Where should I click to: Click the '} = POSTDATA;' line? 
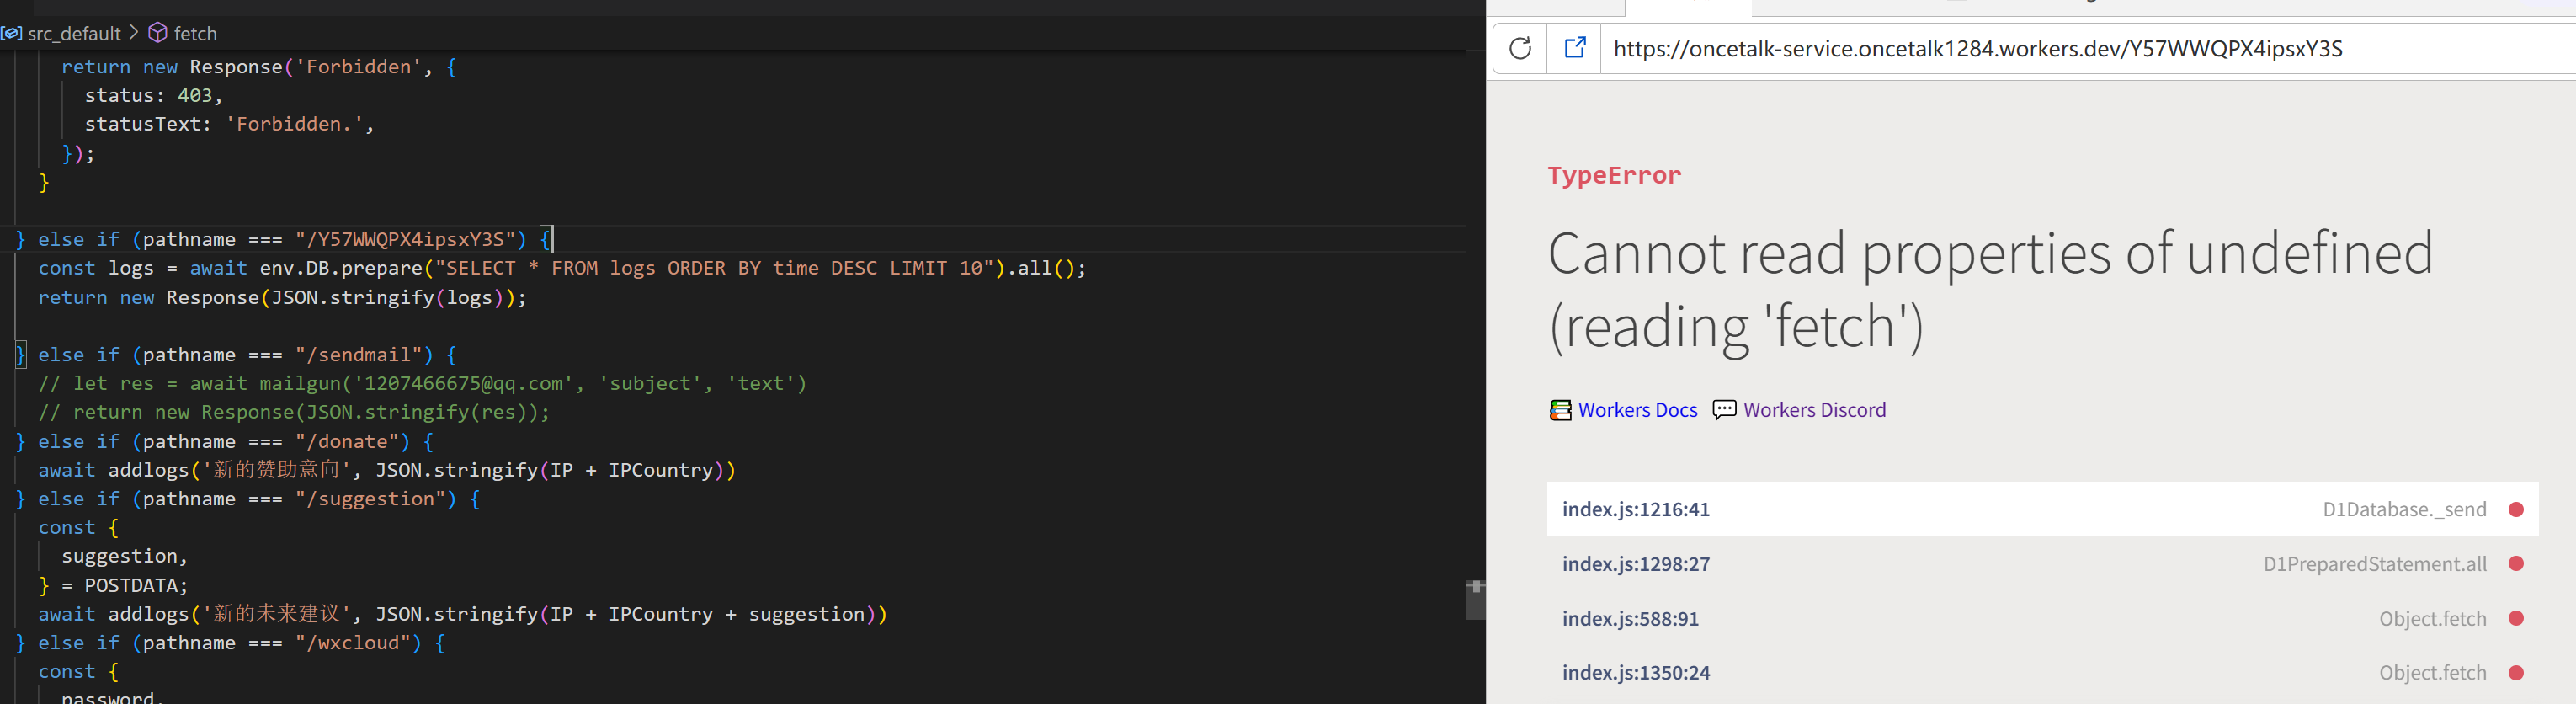click(x=113, y=585)
